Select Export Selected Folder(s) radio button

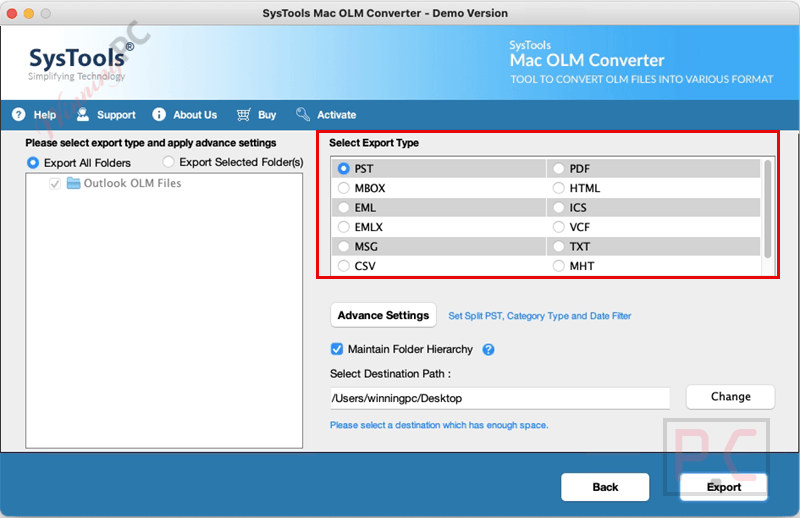click(168, 162)
